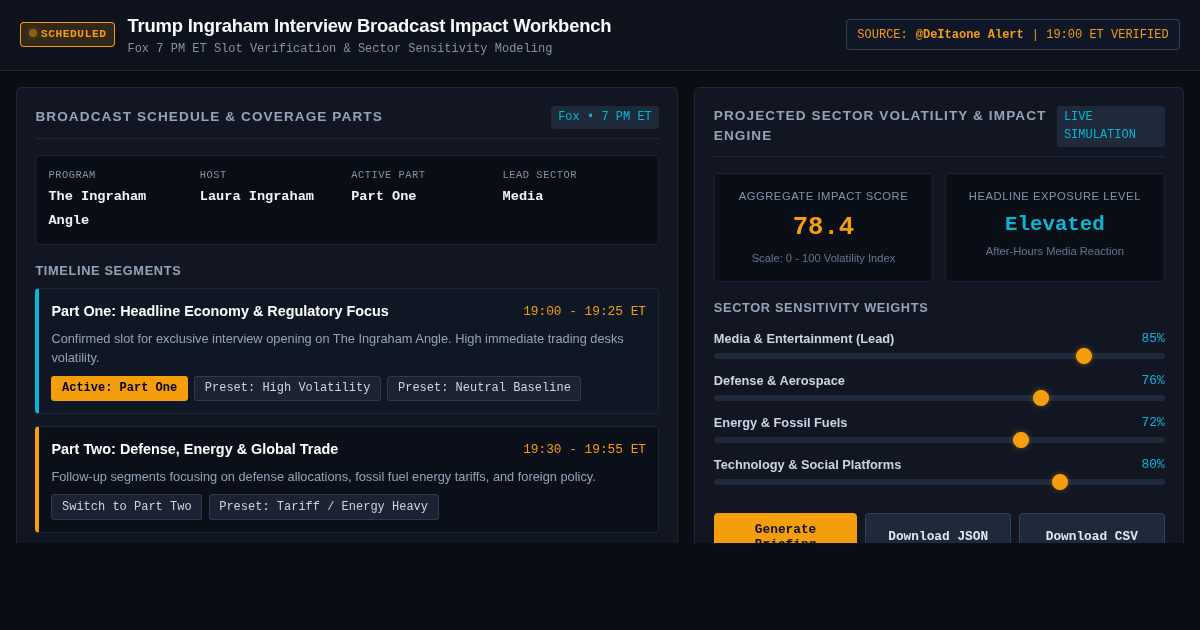Apply Preset: Neutral Baseline
1200x630 pixels.
tap(484, 388)
